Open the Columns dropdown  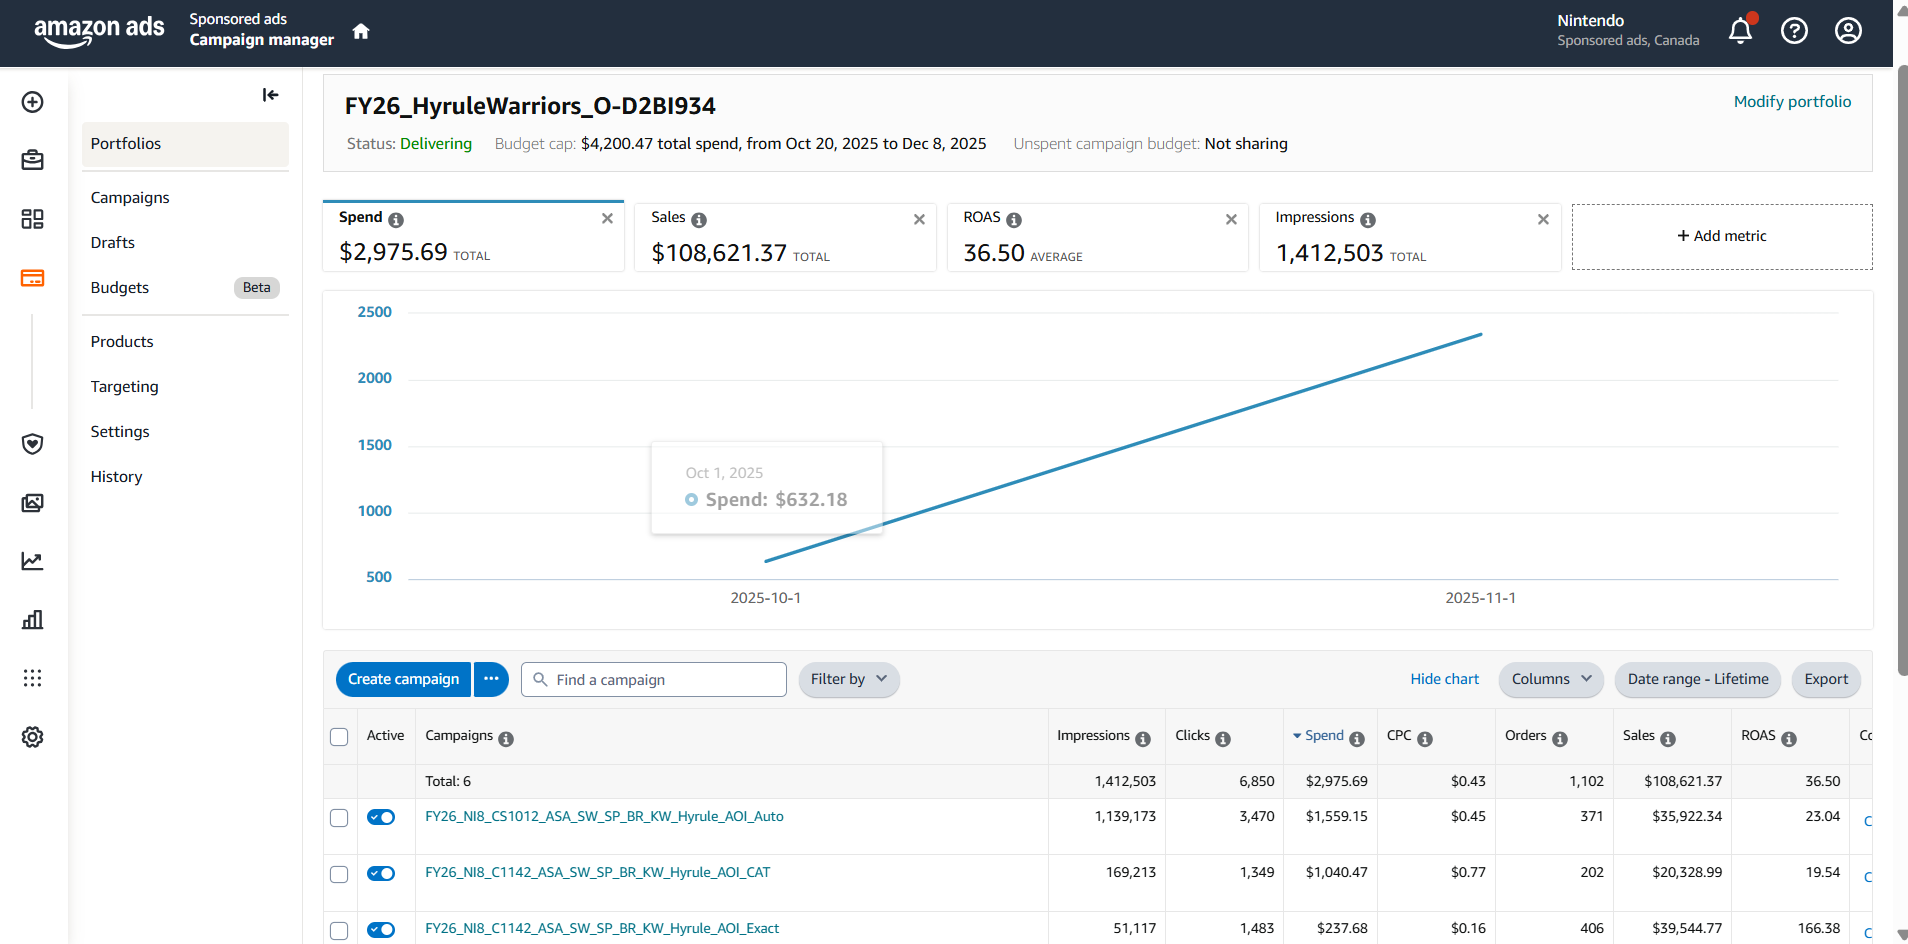pyautogui.click(x=1550, y=679)
